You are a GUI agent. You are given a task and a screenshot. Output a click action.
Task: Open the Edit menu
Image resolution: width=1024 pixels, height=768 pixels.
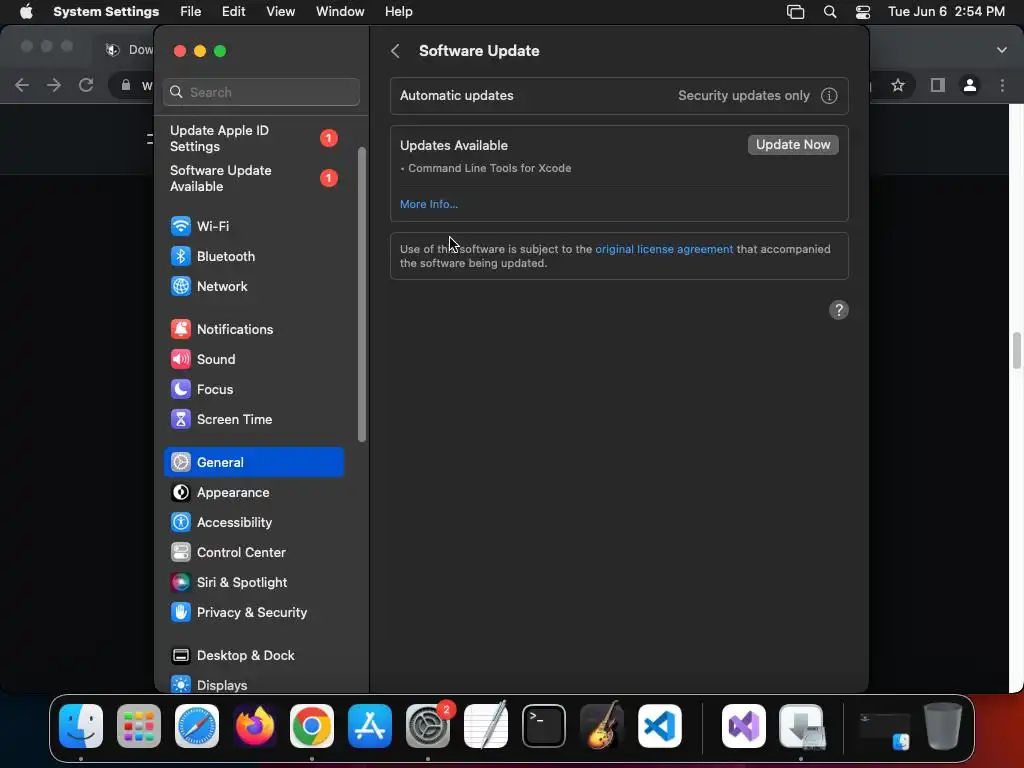coord(233,12)
